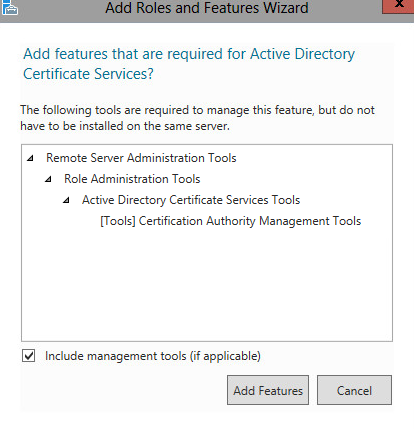This screenshot has width=414, height=429.
Task: Click the dialog heading about Certificate Services
Action: pos(189,64)
